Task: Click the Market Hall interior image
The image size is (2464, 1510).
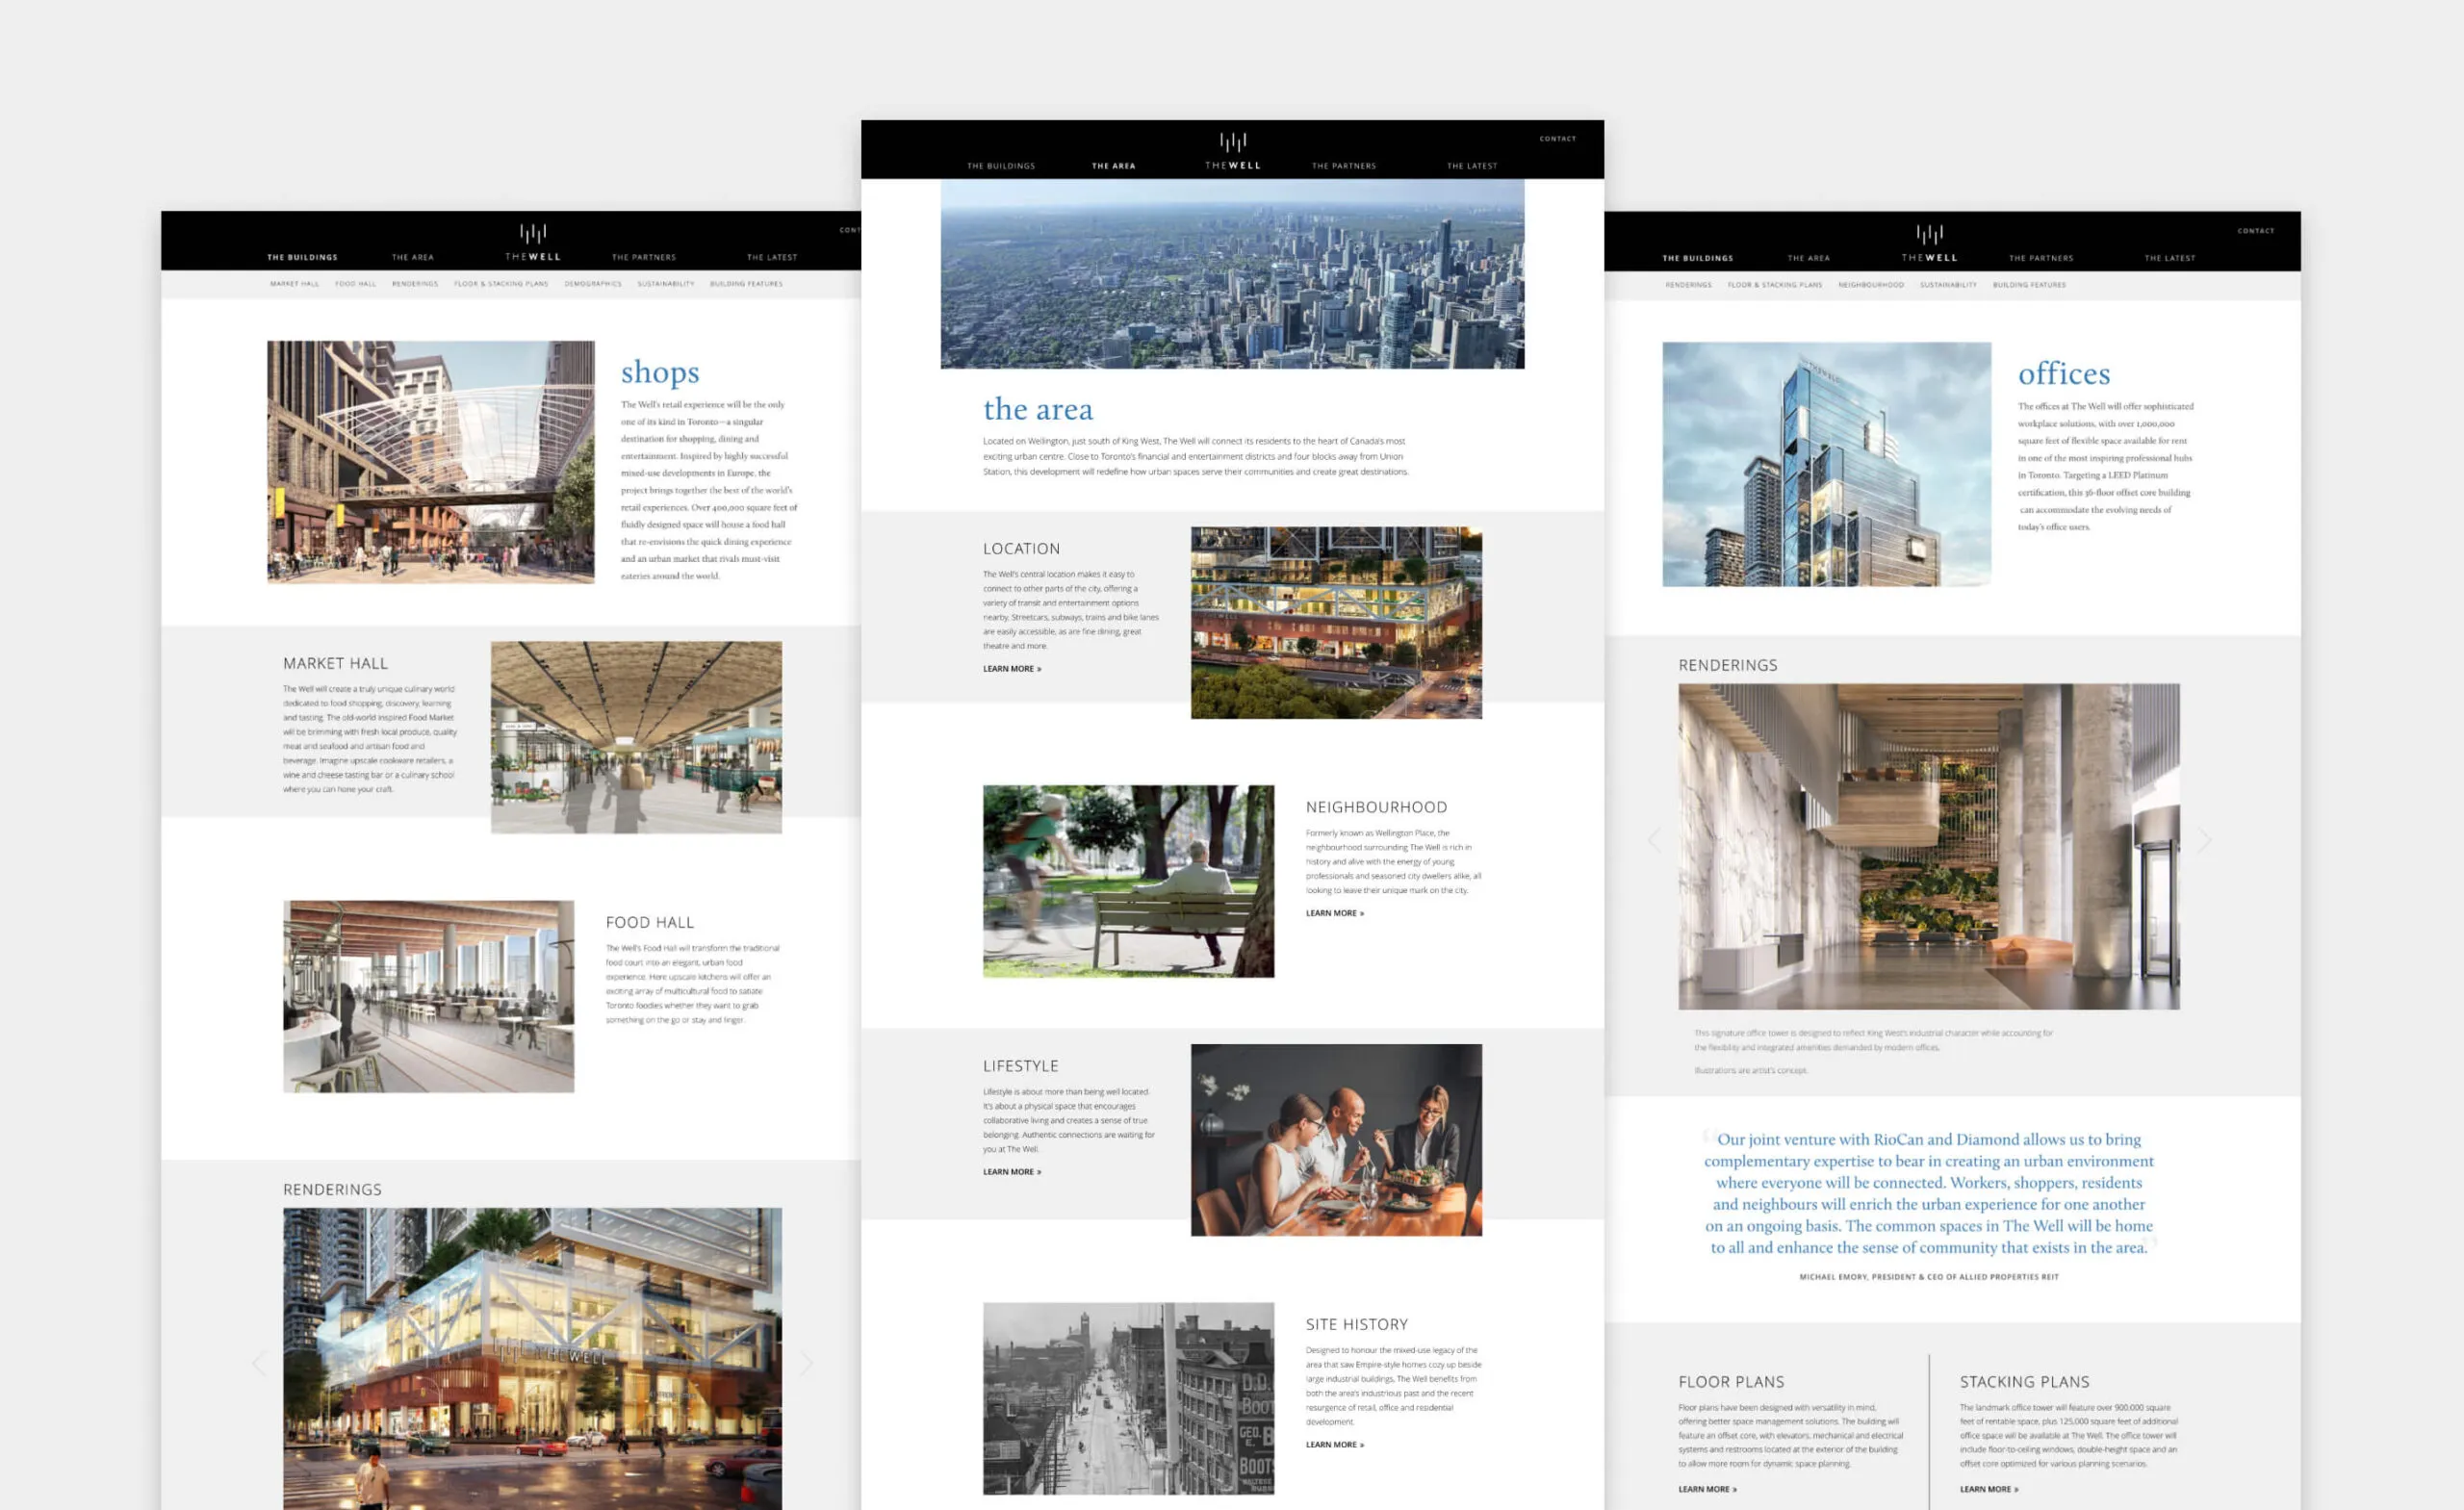Action: click(x=636, y=737)
